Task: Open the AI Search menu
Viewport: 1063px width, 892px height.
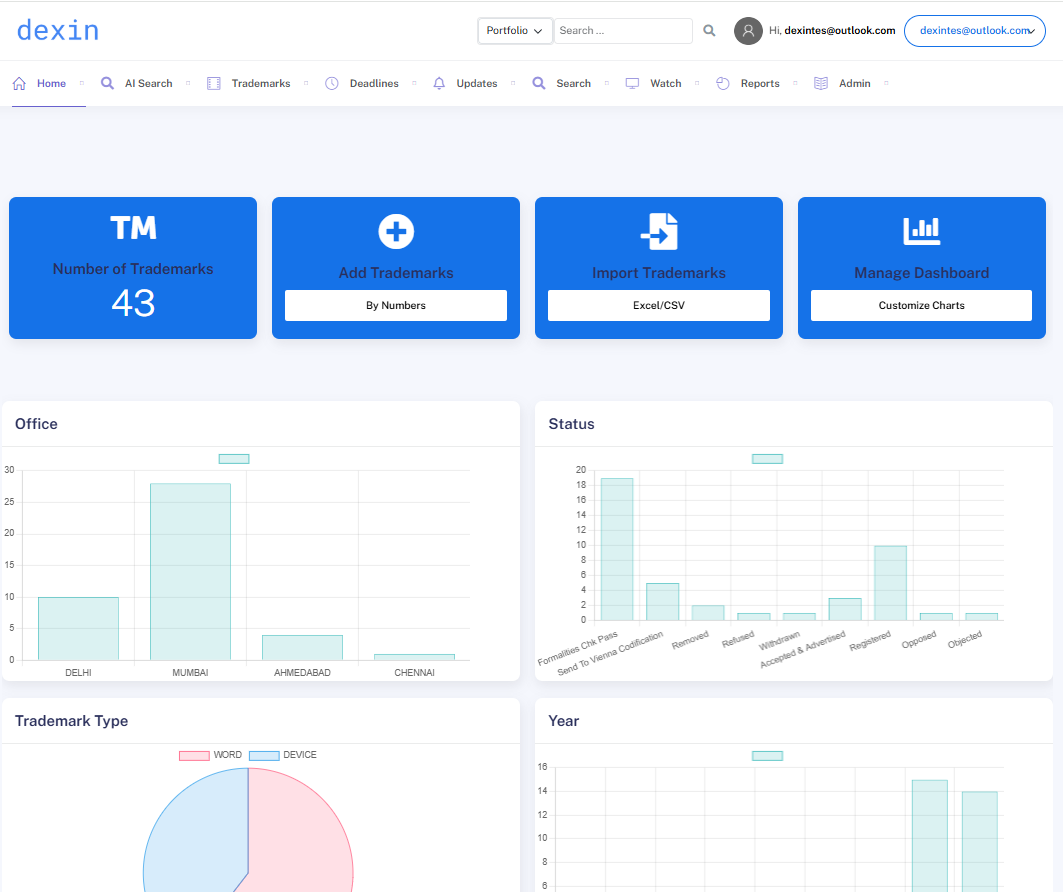Action: [x=148, y=83]
